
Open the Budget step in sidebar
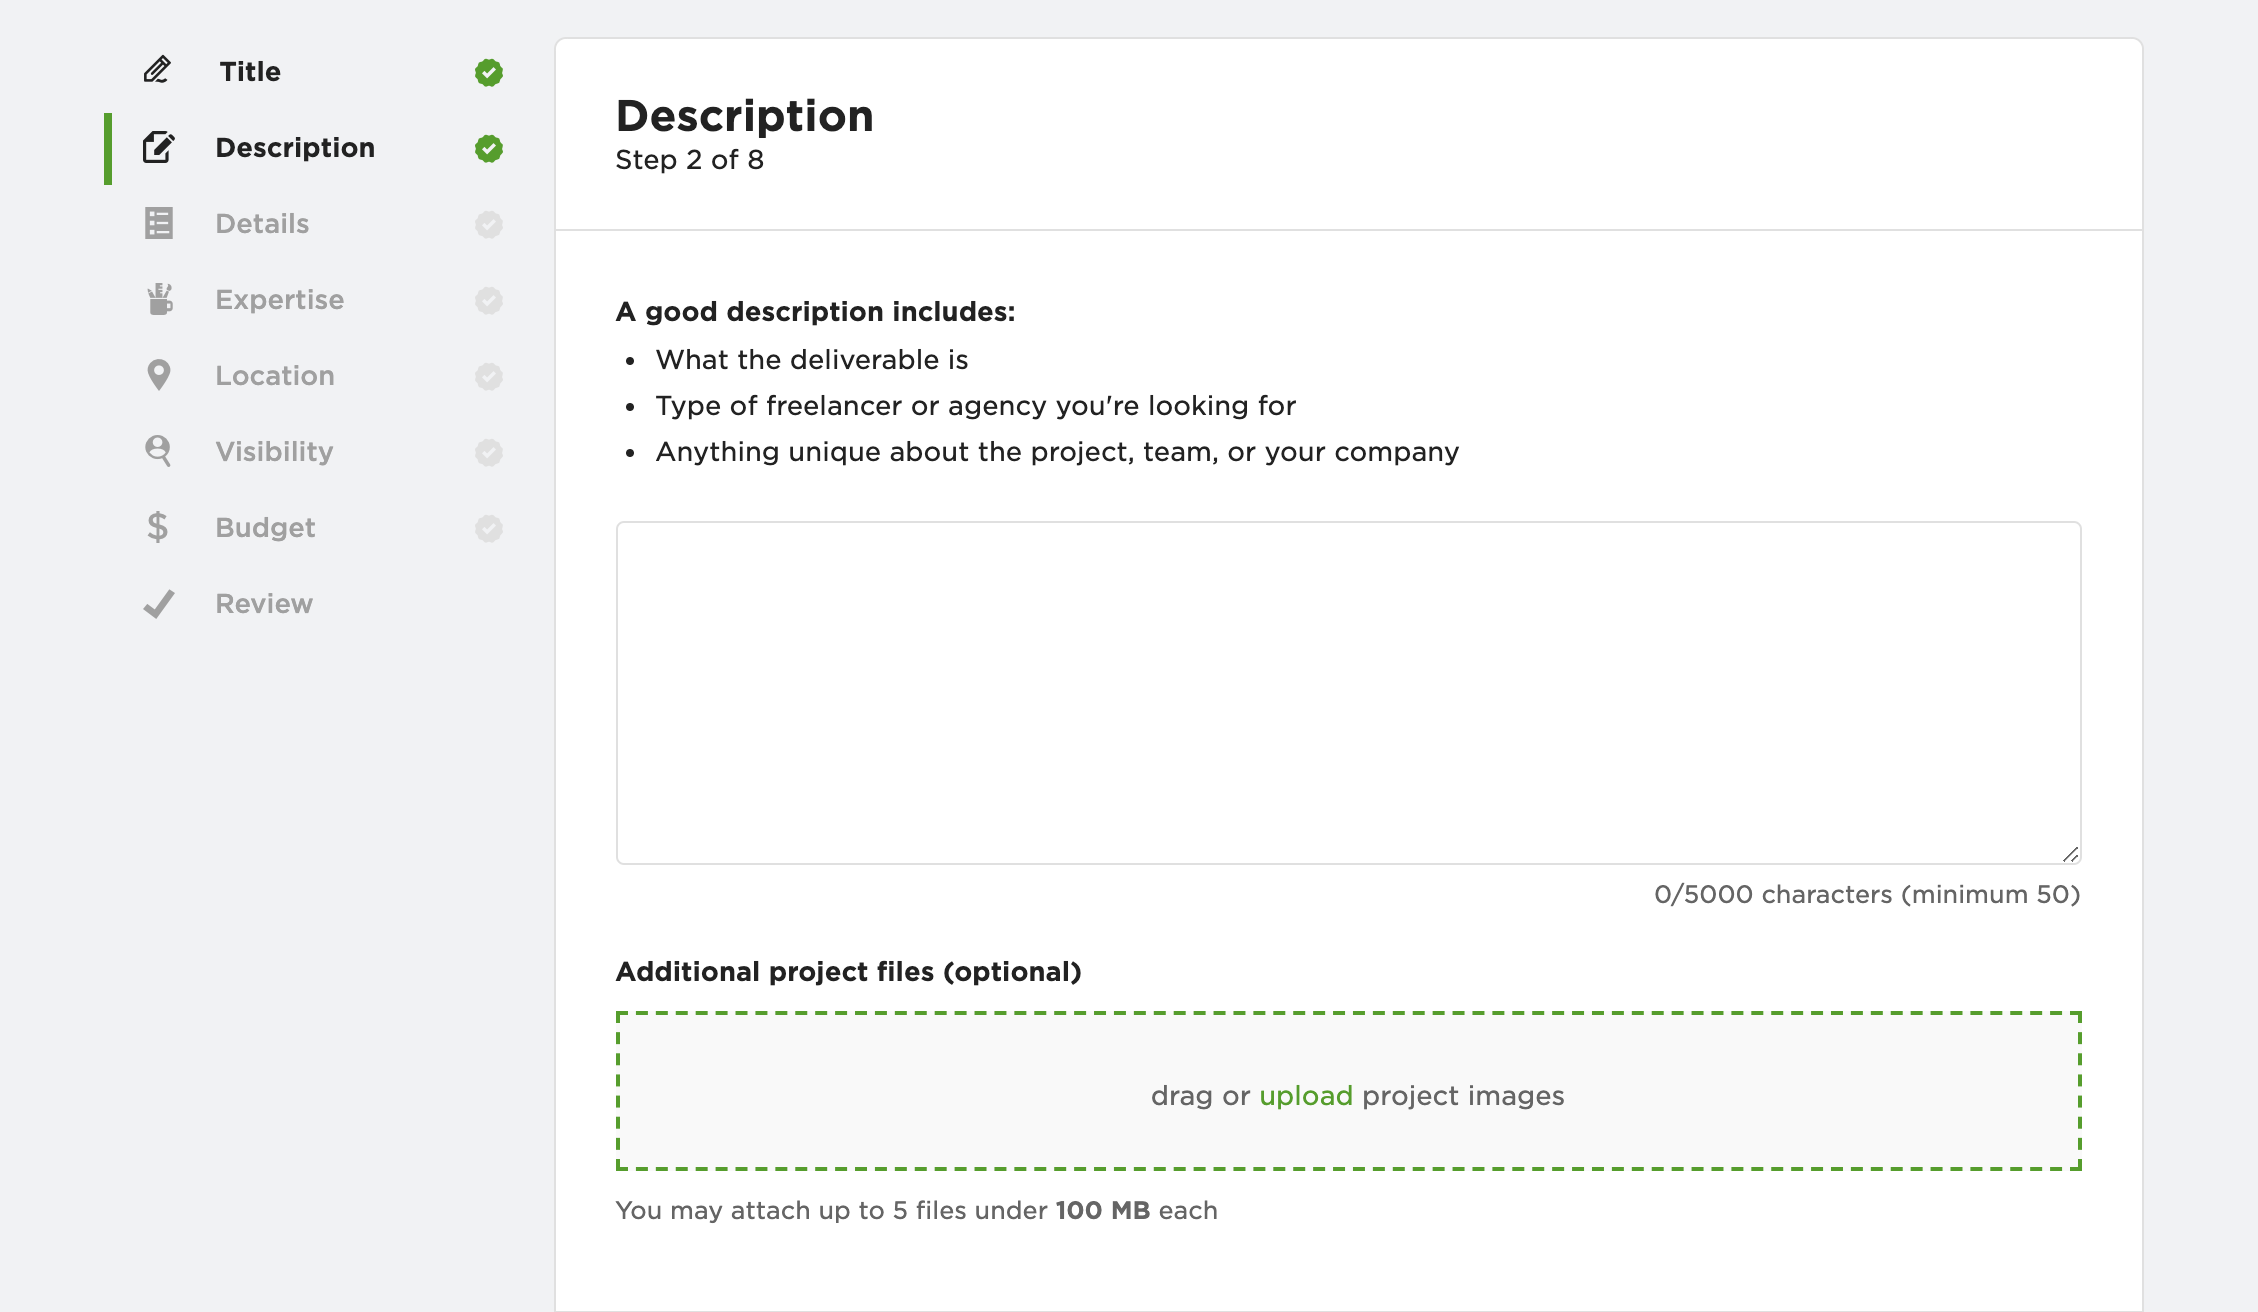tap(265, 528)
